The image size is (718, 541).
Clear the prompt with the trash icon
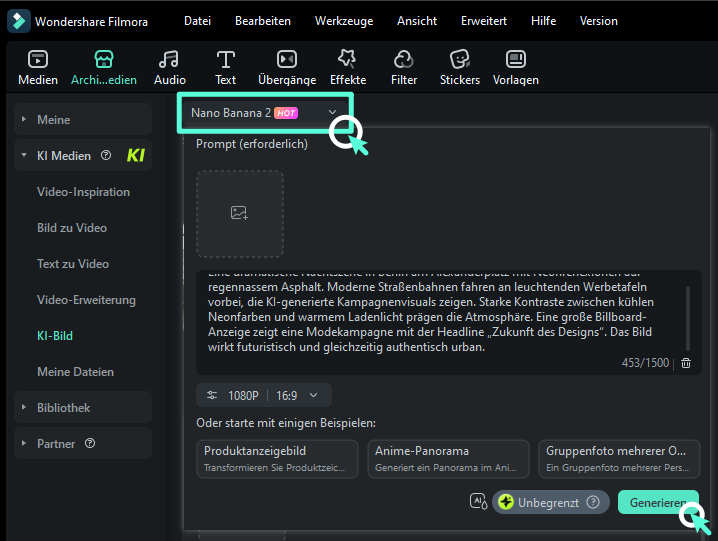click(x=685, y=363)
